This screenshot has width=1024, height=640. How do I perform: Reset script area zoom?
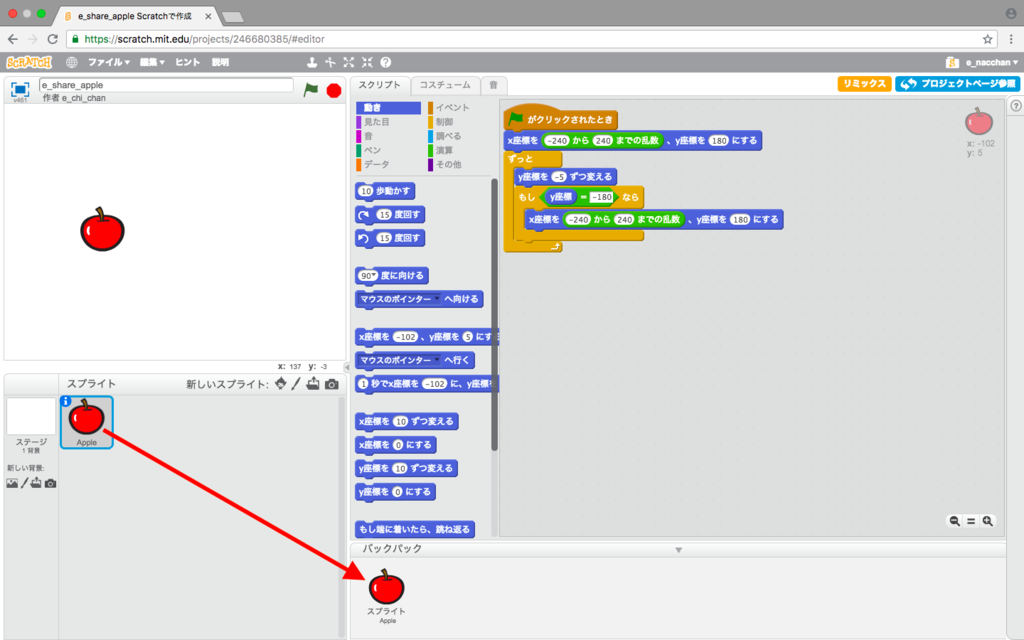click(x=970, y=520)
